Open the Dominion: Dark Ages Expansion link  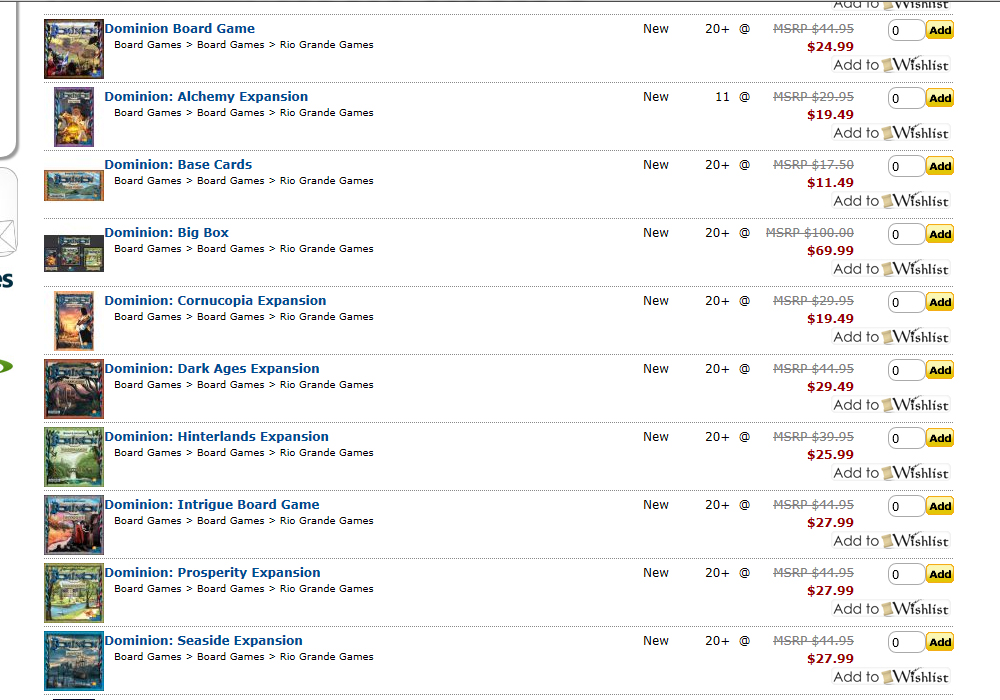pos(212,368)
